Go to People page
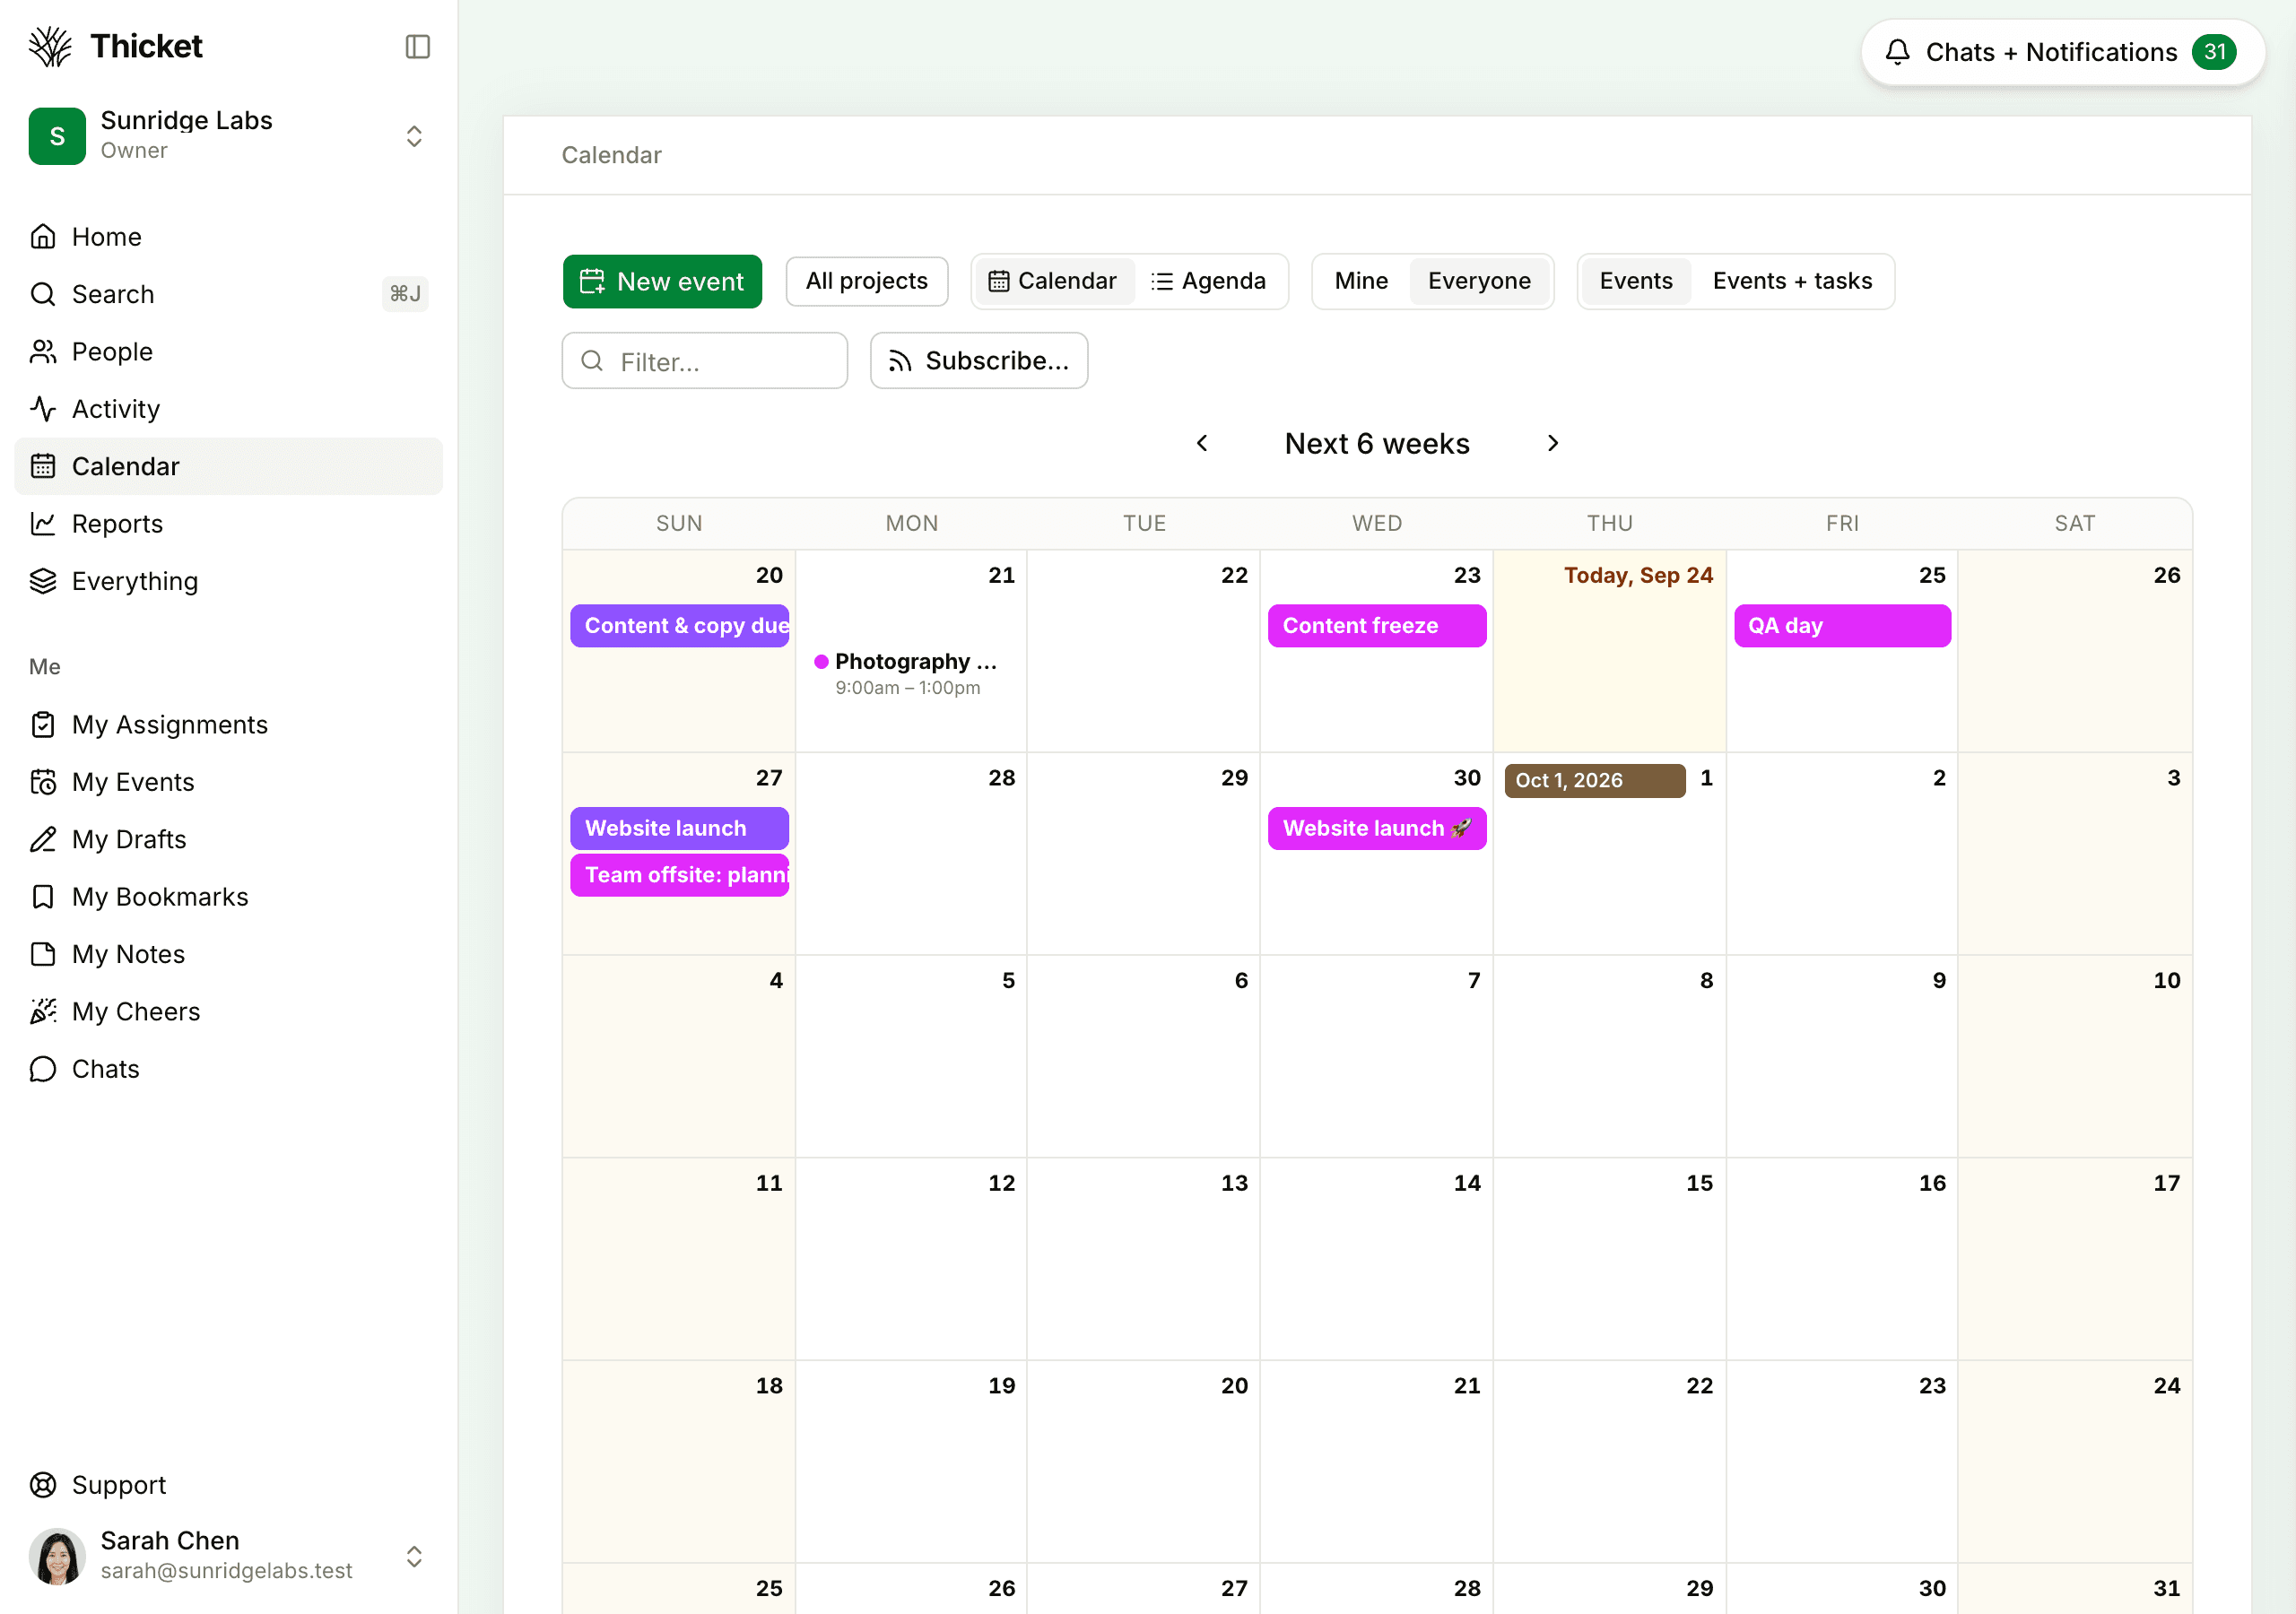Viewport: 2296px width, 1614px height. [228, 352]
